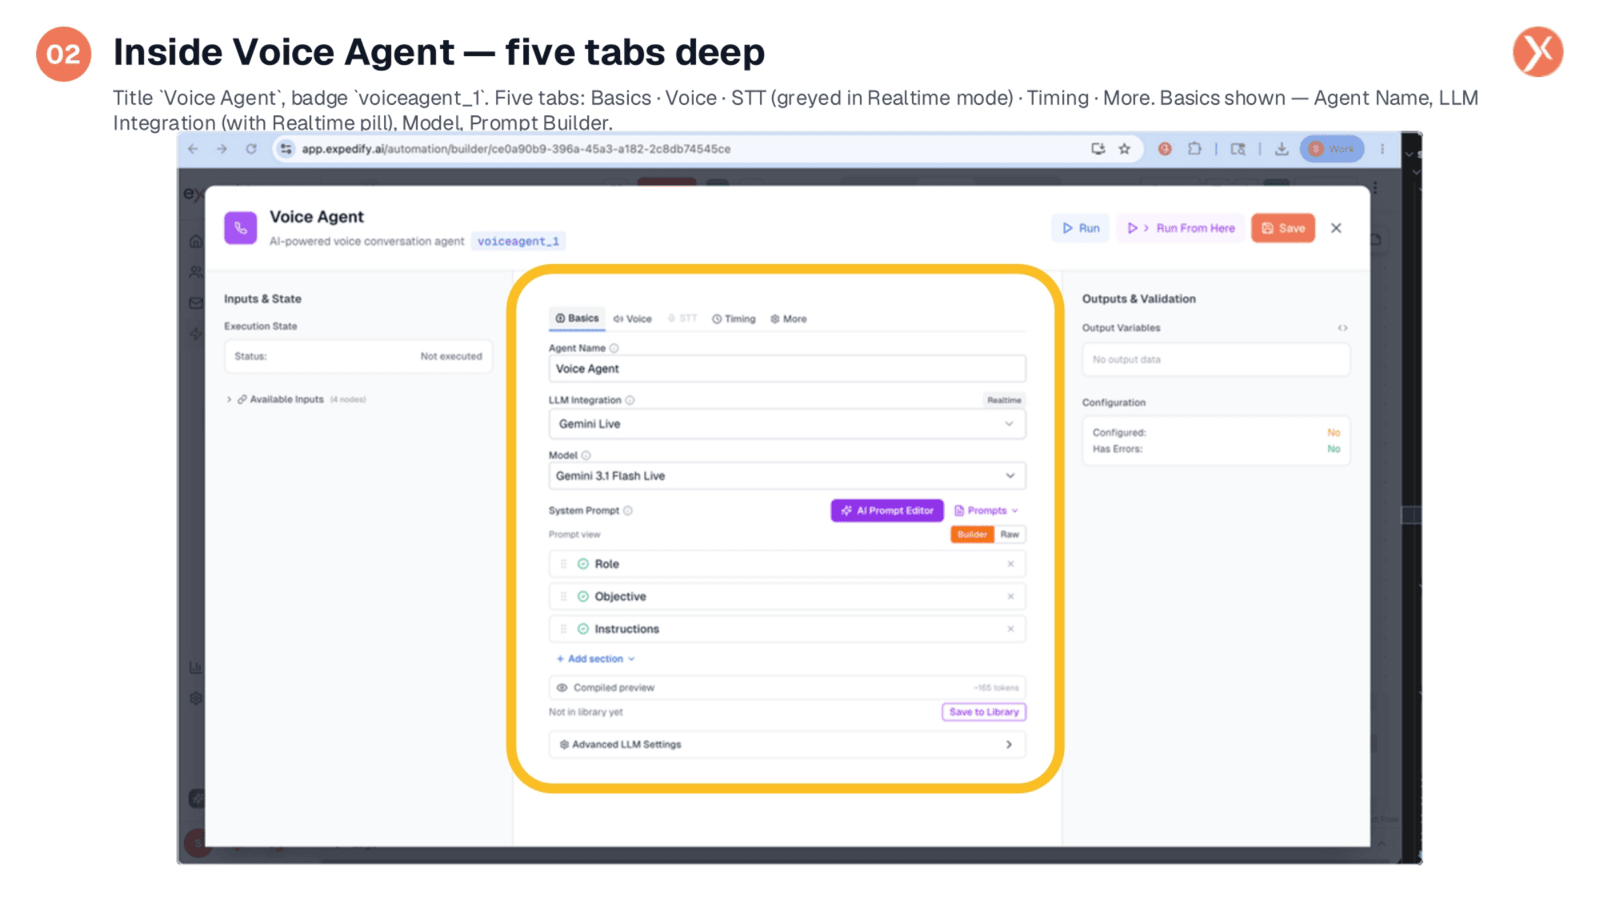Switch prompt view to Builder
The width and height of the screenshot is (1600, 900).
[x=972, y=534]
